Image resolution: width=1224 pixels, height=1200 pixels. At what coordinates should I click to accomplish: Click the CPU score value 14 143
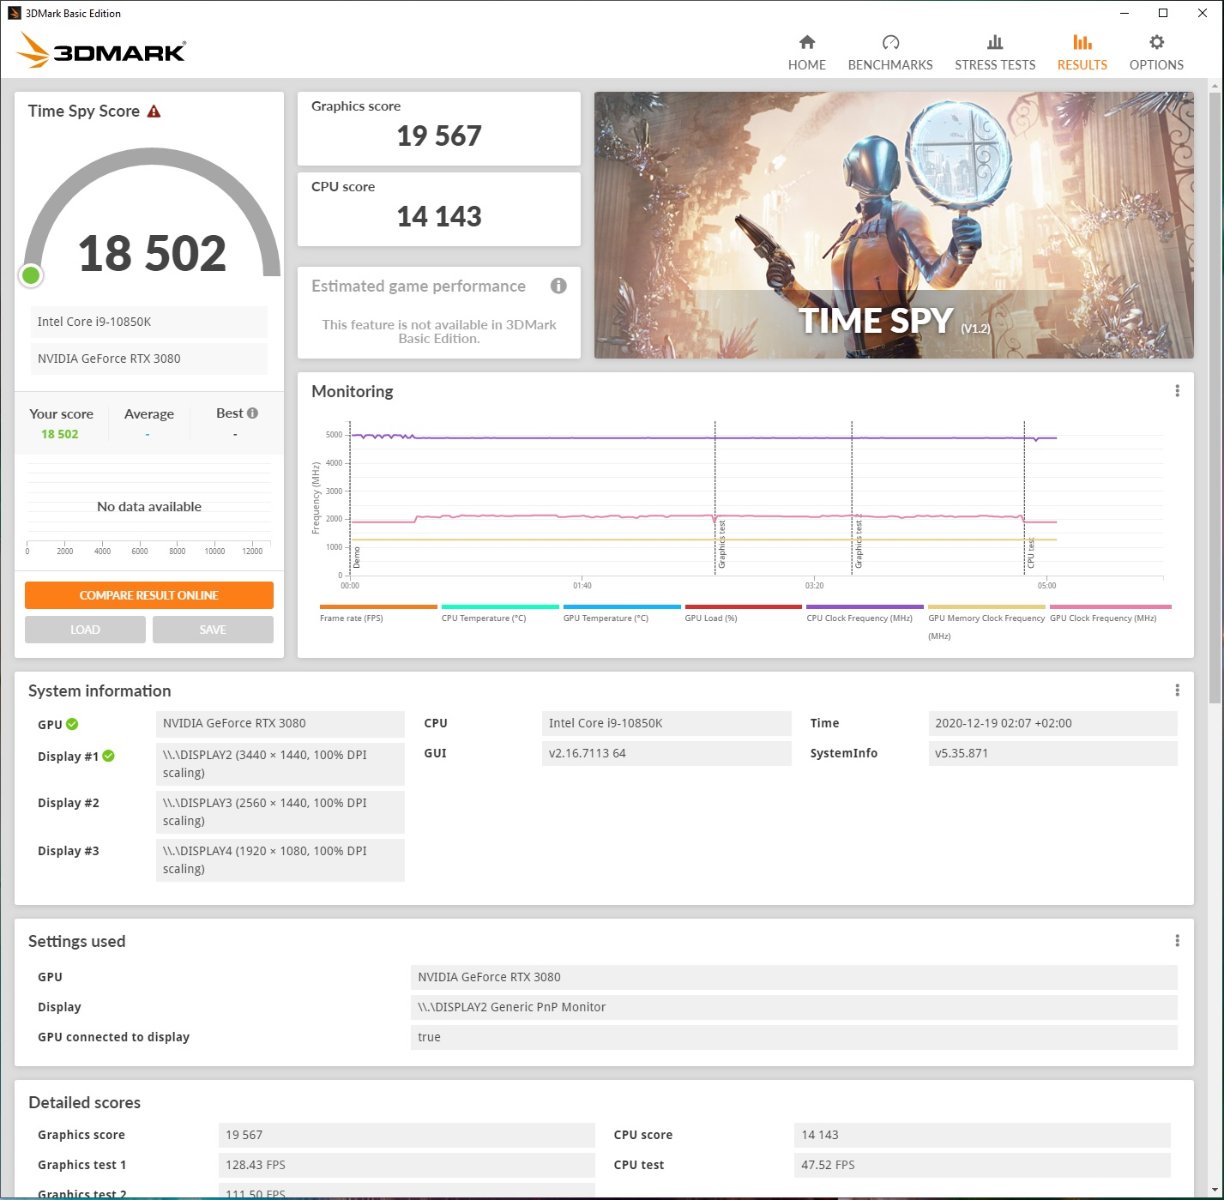439,216
